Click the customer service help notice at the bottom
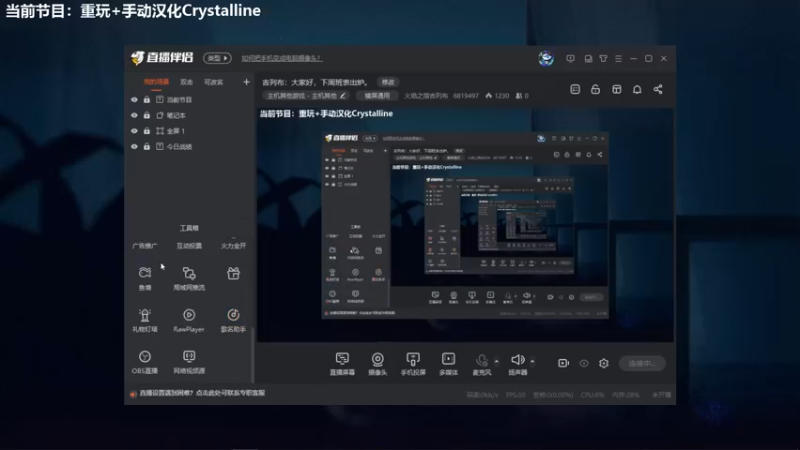Image resolution: width=800 pixels, height=450 pixels. click(x=202, y=393)
